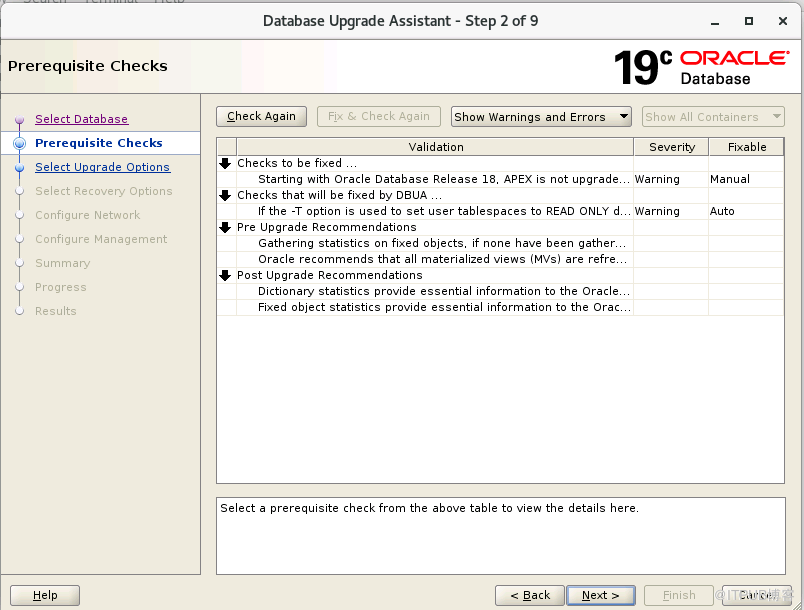
Task: Go back with the Back button
Action: click(530, 595)
